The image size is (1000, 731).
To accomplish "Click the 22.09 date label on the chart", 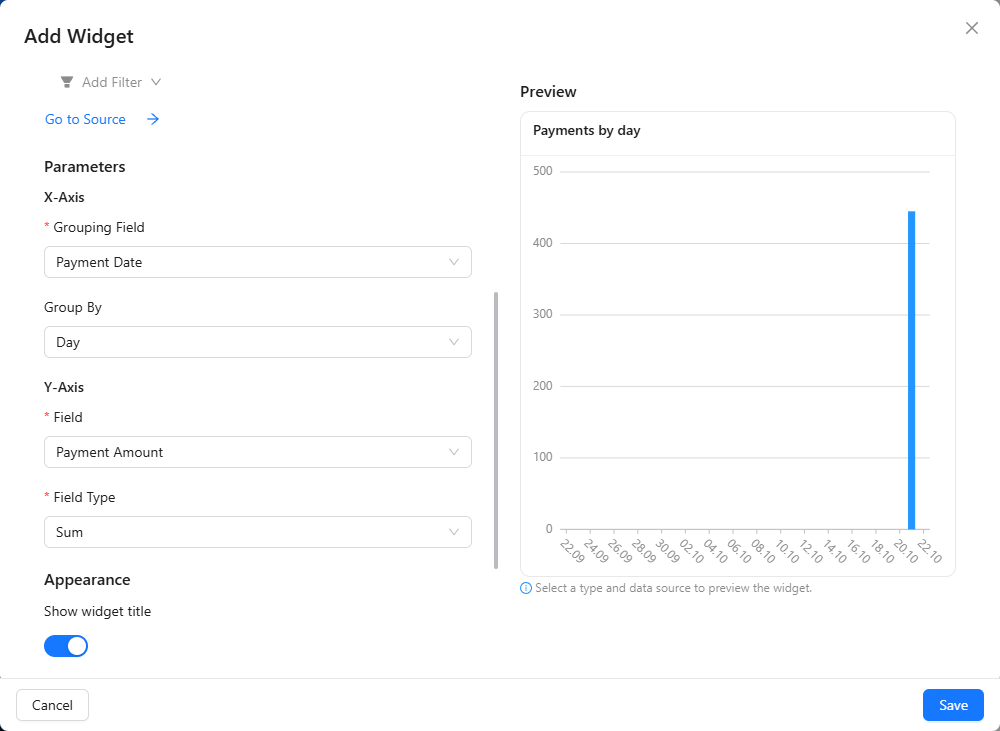I will (571, 551).
